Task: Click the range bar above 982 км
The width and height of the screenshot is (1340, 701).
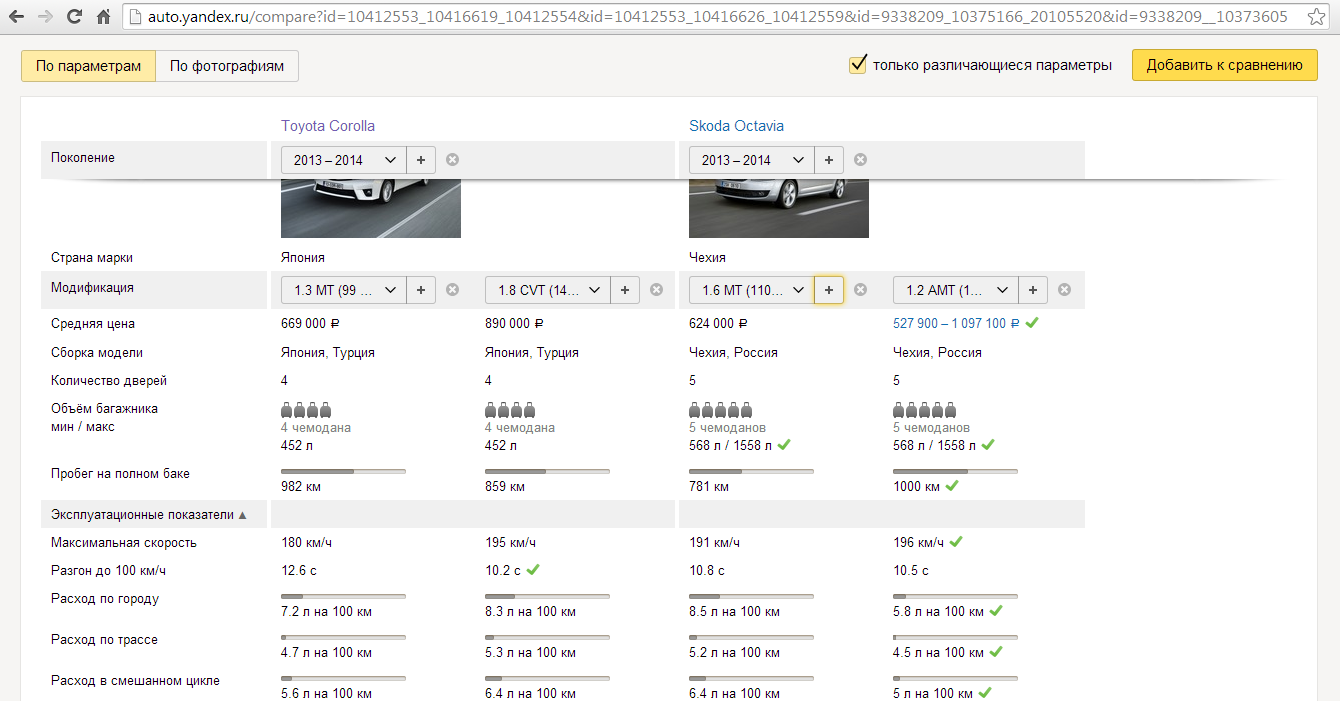Action: pyautogui.click(x=343, y=470)
